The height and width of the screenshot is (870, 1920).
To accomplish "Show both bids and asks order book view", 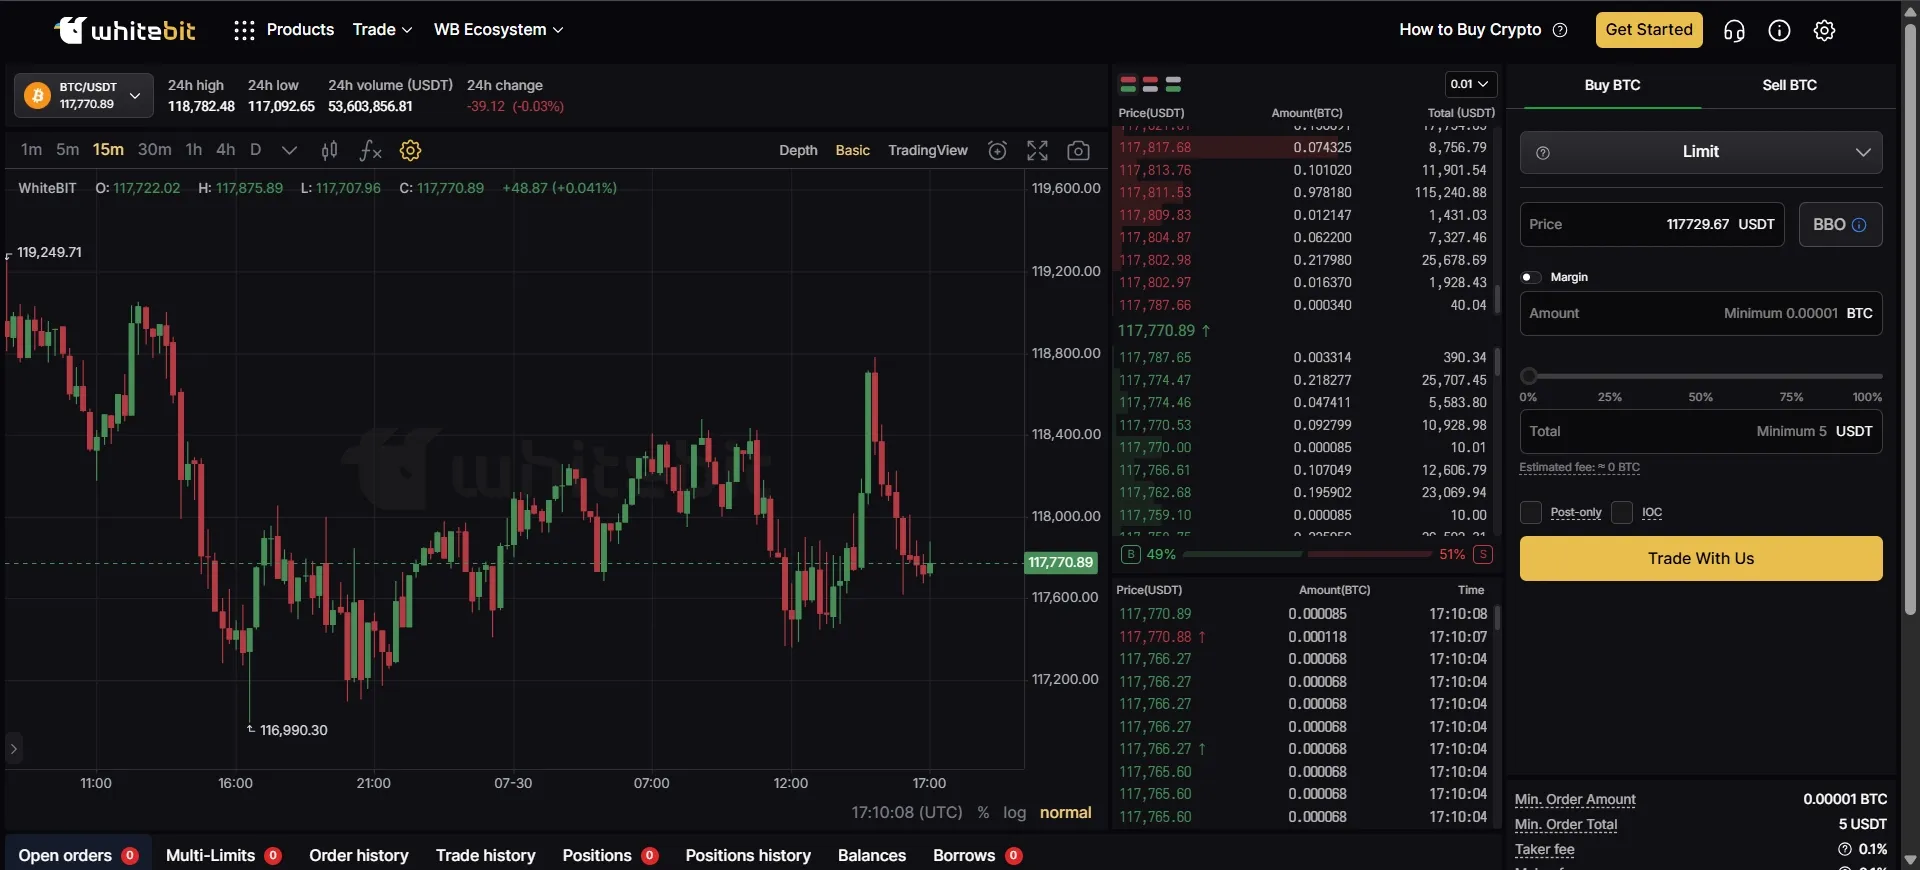I will point(1128,84).
